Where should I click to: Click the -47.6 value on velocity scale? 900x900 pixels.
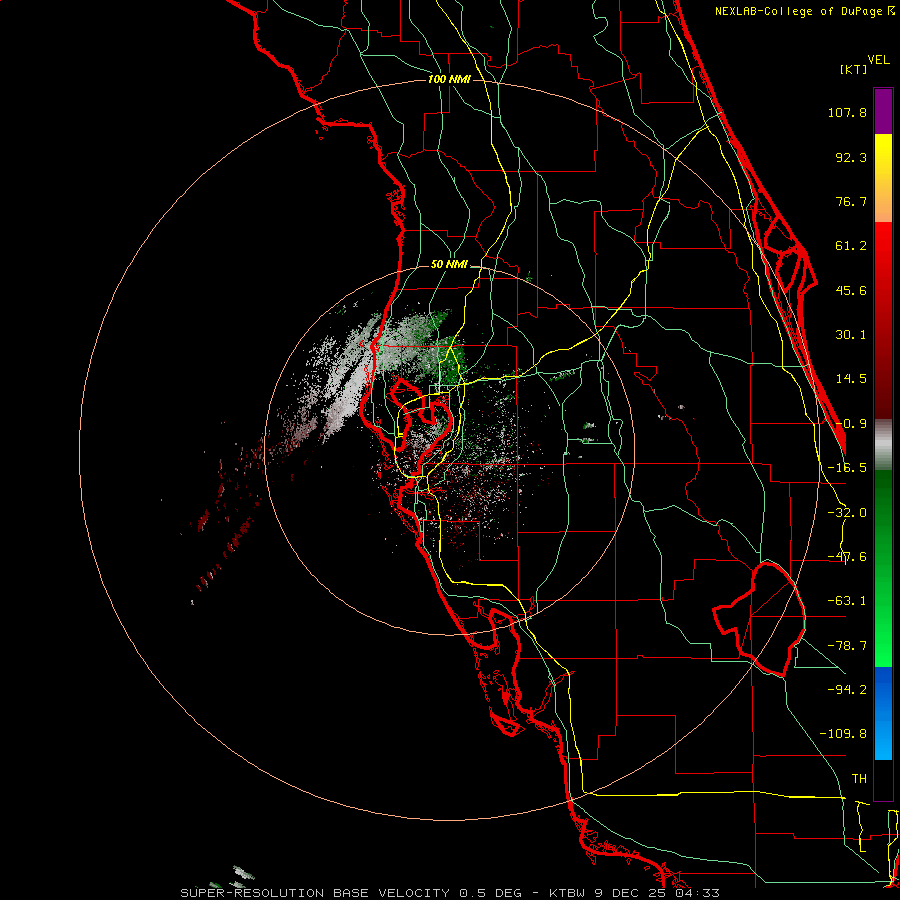[x=847, y=557]
